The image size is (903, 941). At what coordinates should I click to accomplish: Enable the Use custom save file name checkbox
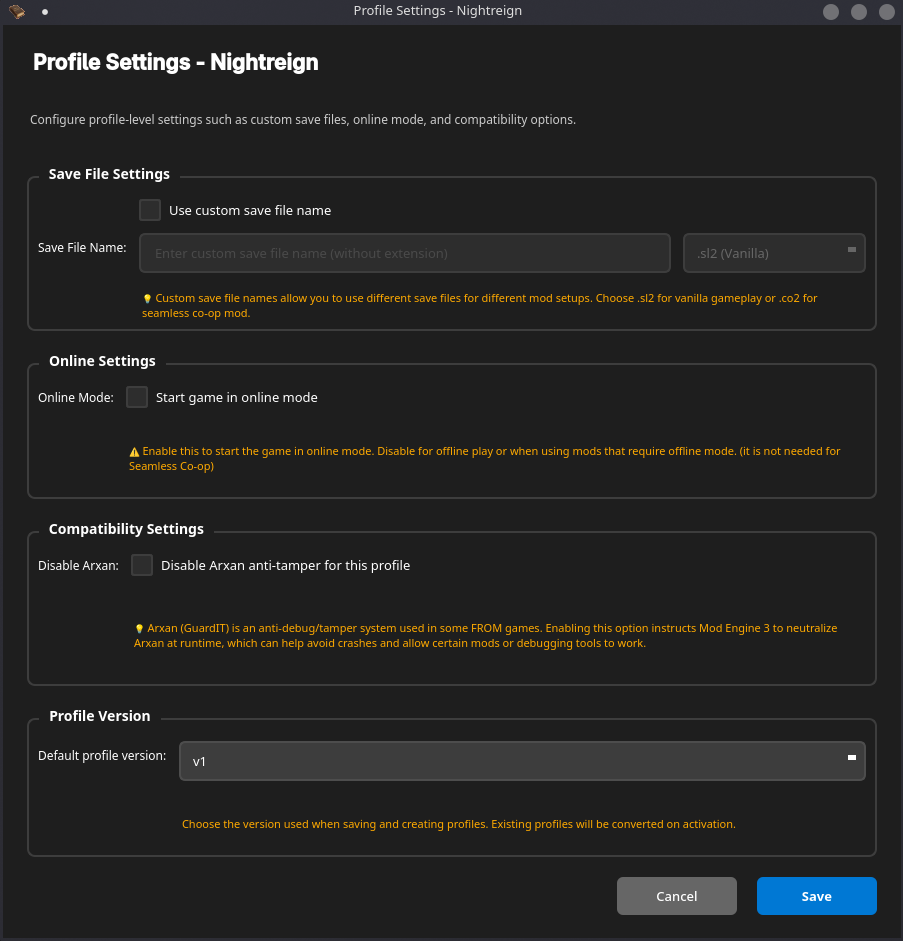150,210
